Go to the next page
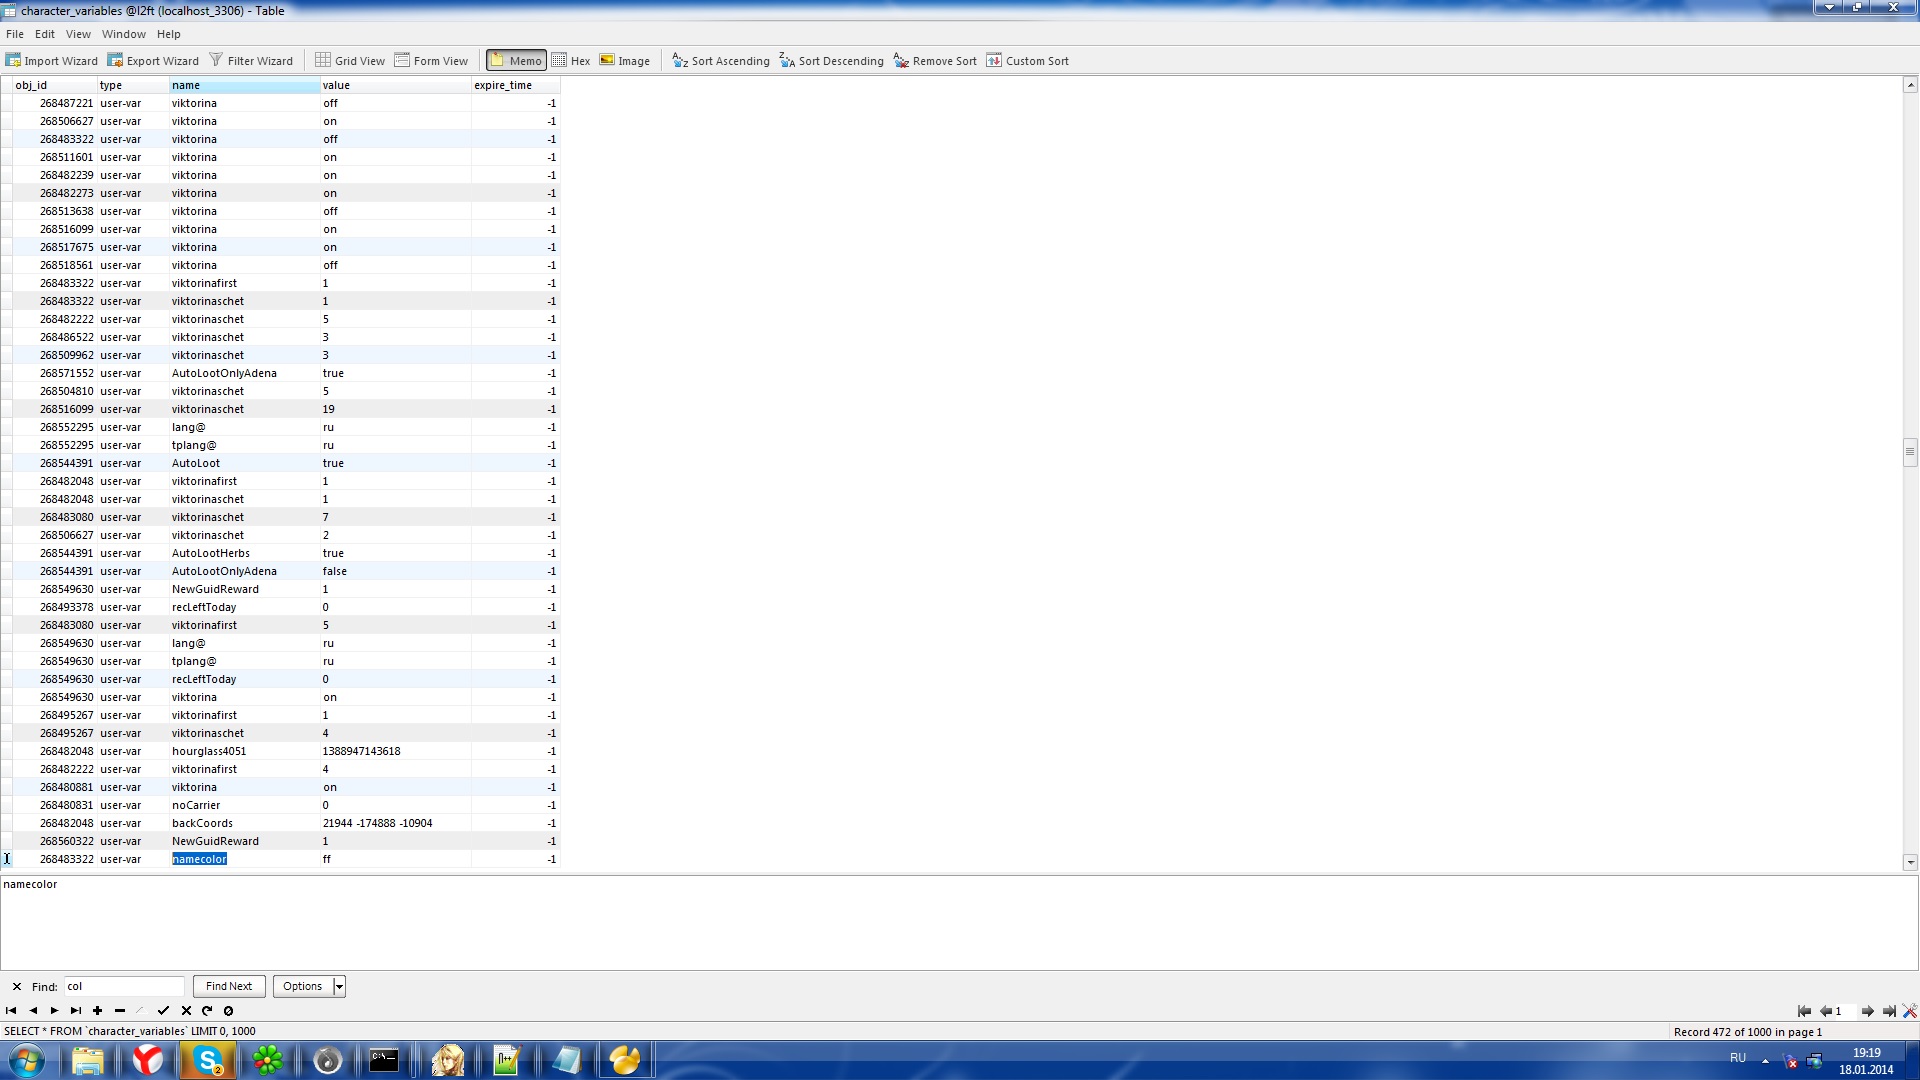Screen dimensions: 1920x1080 [1867, 1011]
